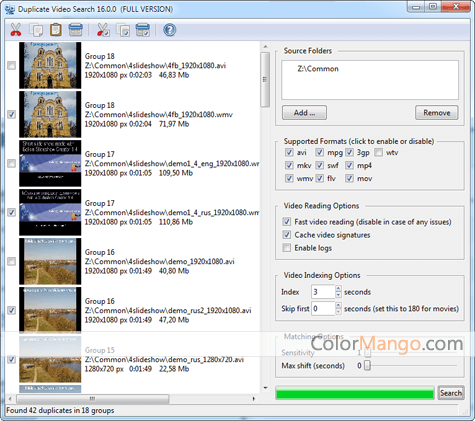The image size is (475, 421).
Task: Click the results list scroll up arrow
Action: [265, 47]
